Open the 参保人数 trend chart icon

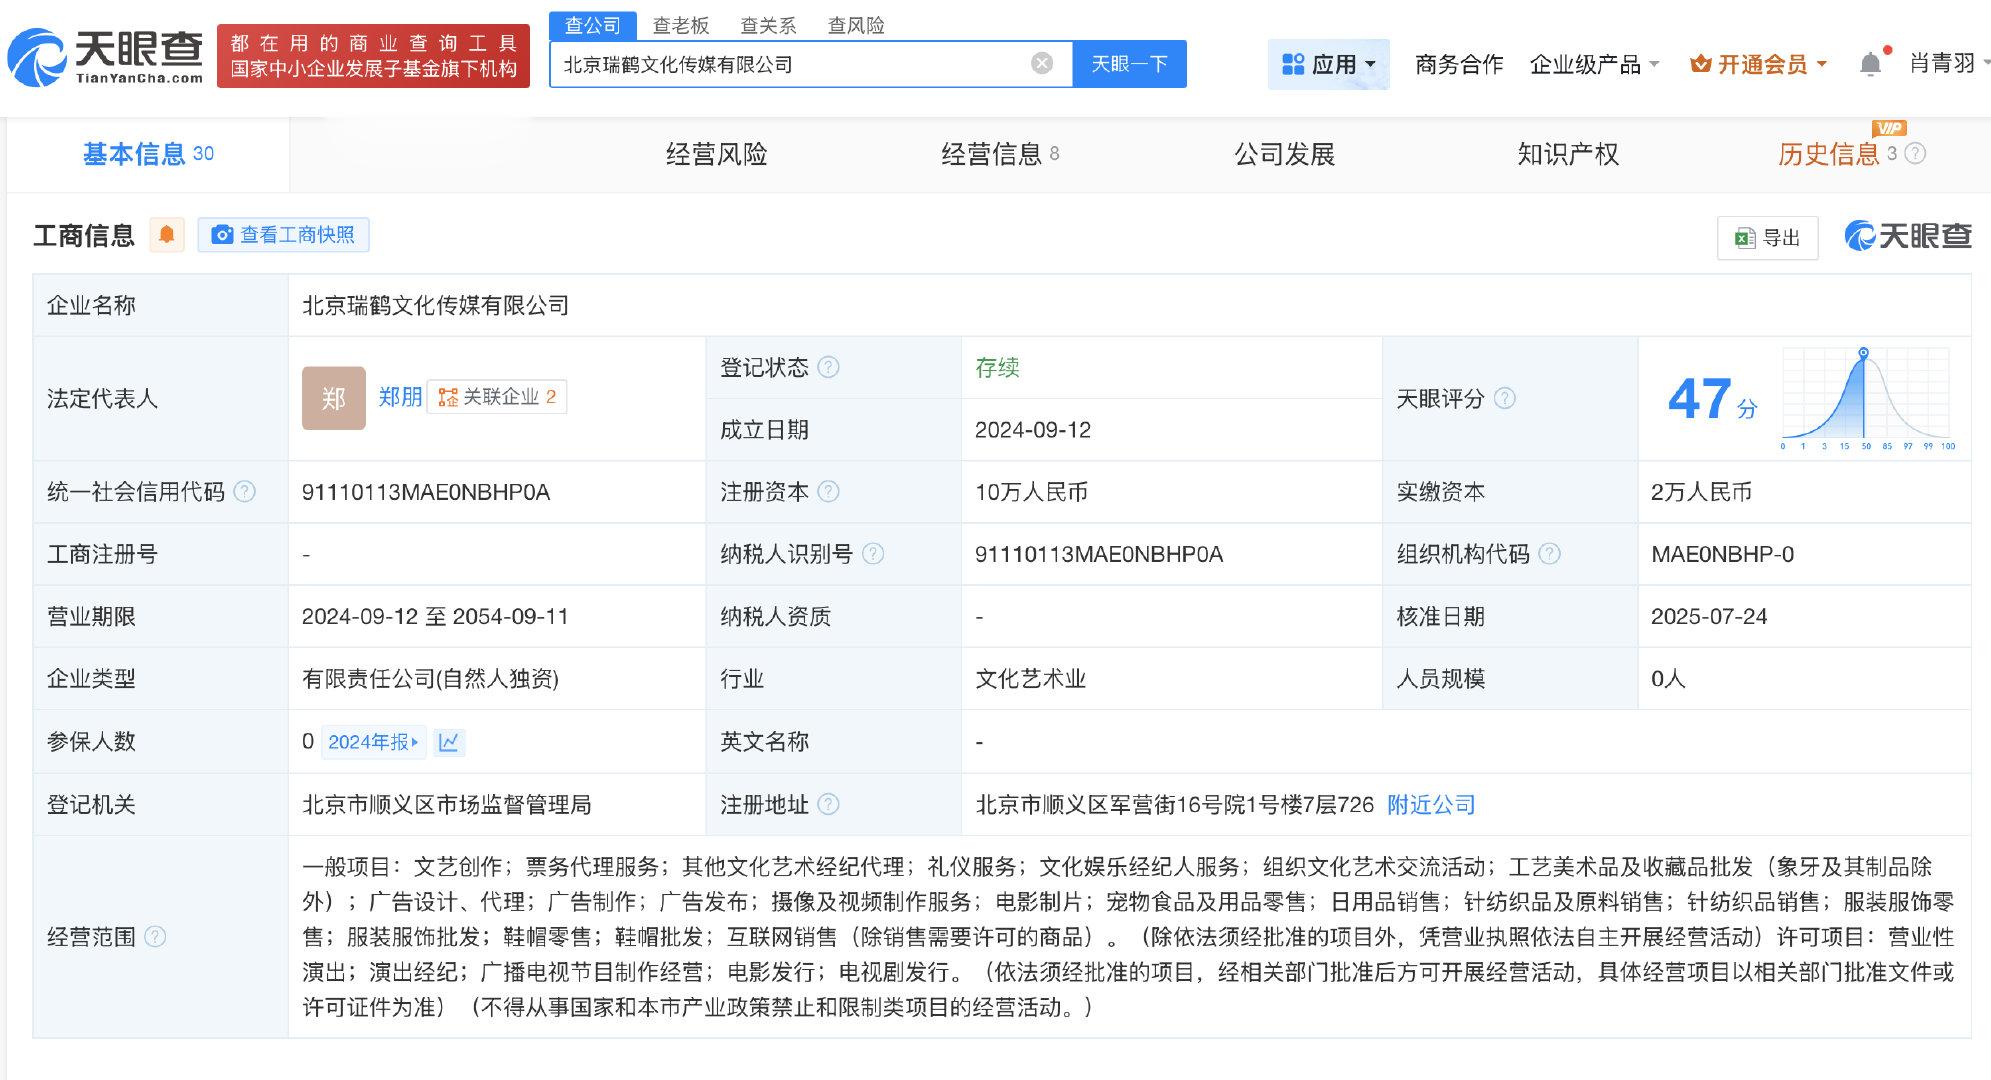[x=449, y=742]
